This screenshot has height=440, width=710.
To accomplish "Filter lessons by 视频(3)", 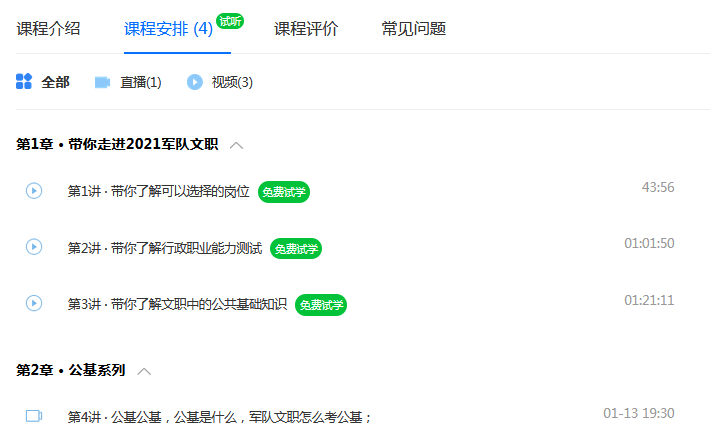I will 232,82.
